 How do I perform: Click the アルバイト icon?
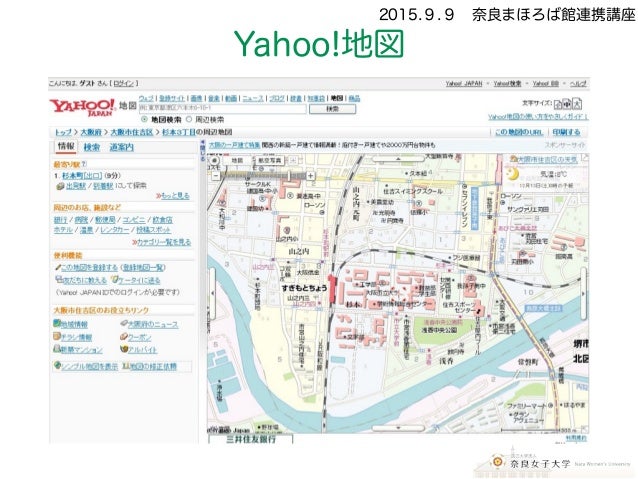click(x=124, y=349)
